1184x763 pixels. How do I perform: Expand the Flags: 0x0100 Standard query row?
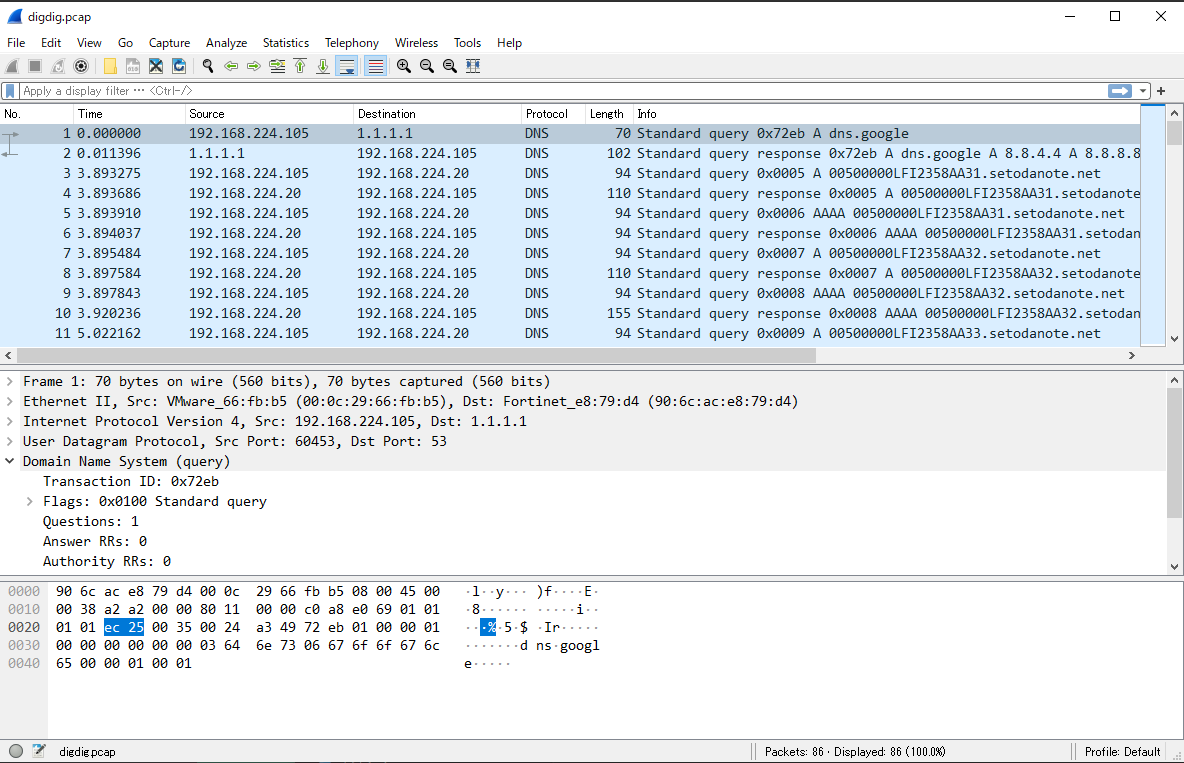[x=28, y=501]
